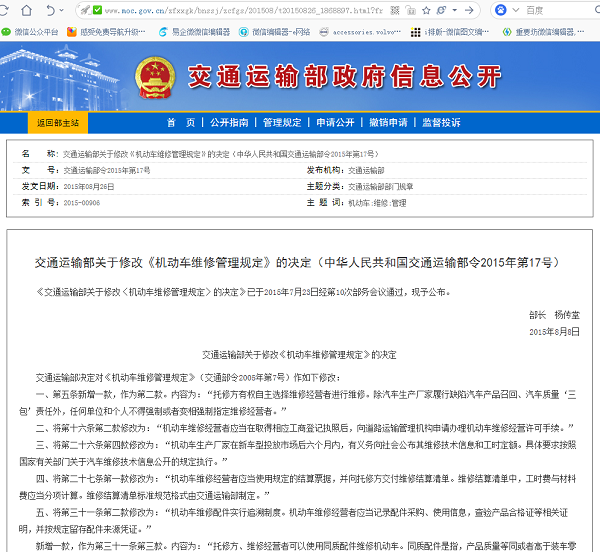Open the 微信编辑器-e网络 bookmark
600x552 pixels.
[x=274, y=32]
